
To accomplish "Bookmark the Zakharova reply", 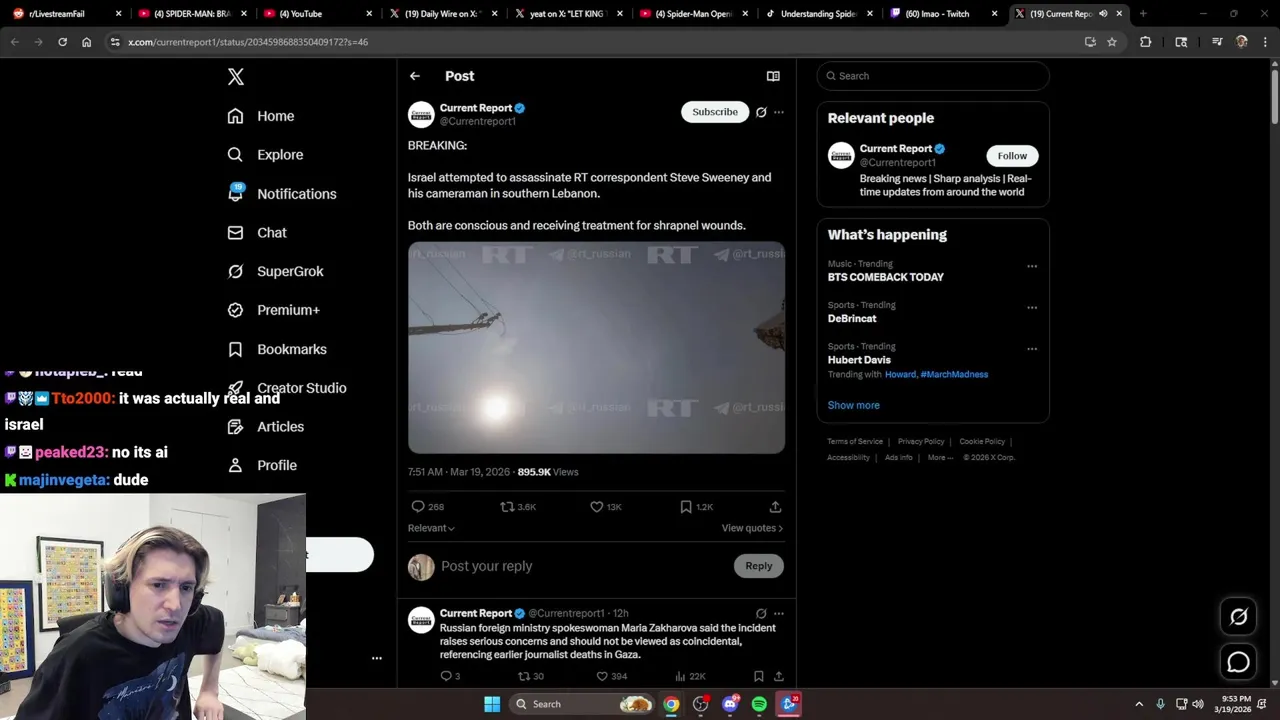I will (x=759, y=676).
